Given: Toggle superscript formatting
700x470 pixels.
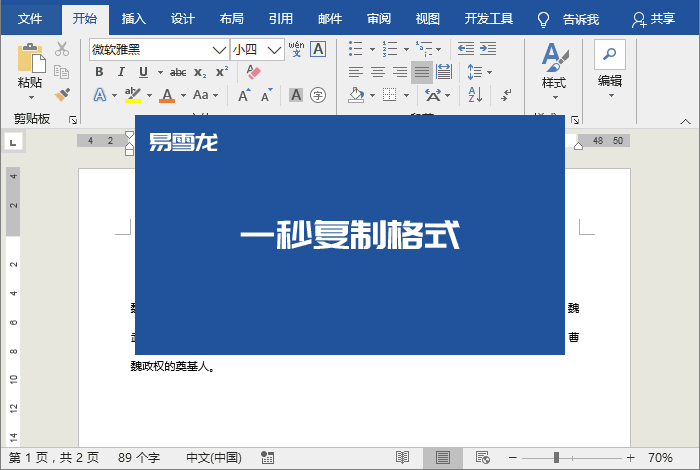Looking at the screenshot, I should click(222, 71).
